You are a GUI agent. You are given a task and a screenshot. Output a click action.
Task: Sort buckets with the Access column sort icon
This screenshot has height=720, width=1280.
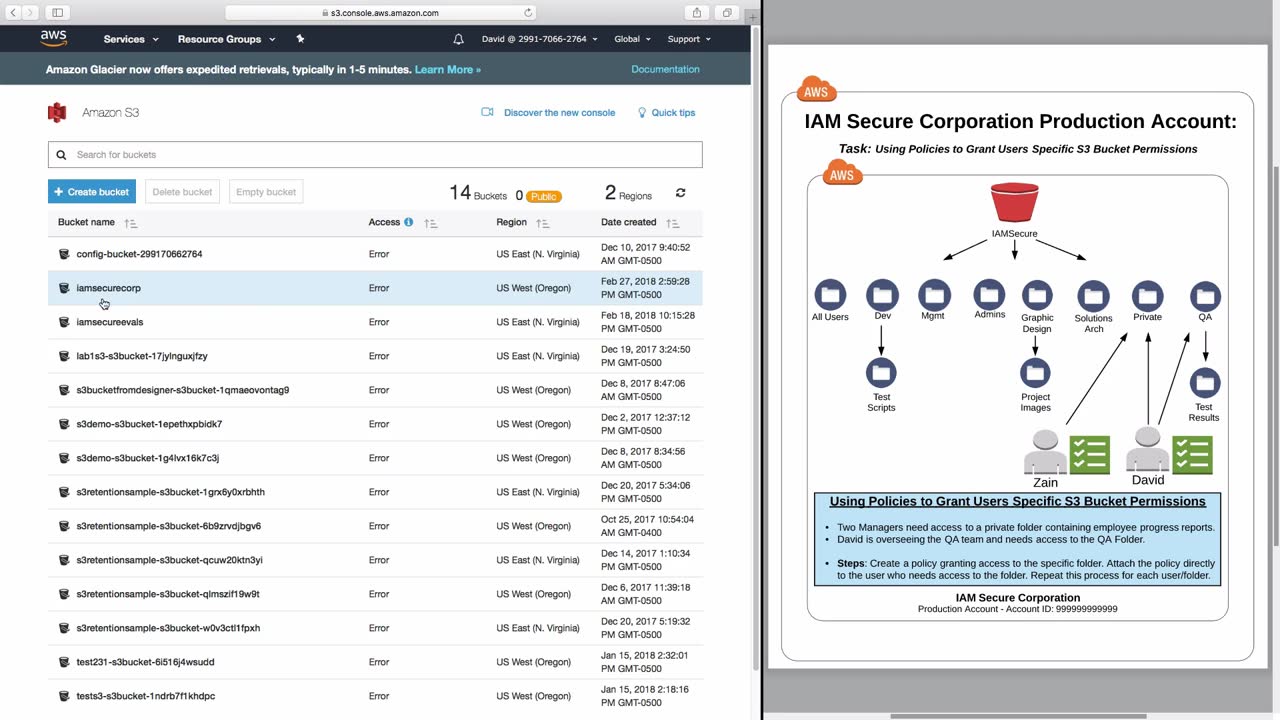point(431,223)
